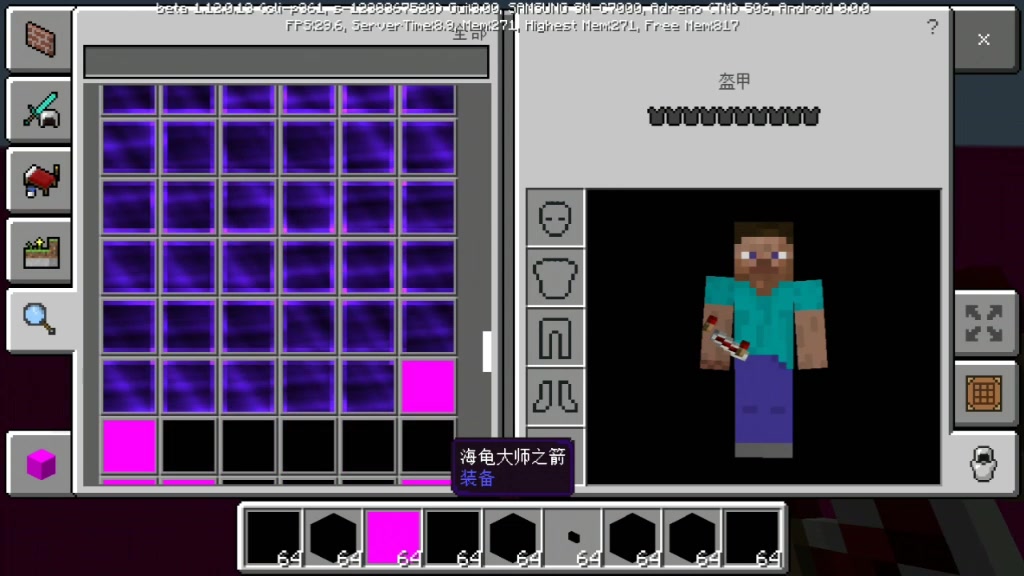Viewport: 1024px width, 576px height.
Task: Select the second hotbar slot with black hexagon
Action: (x=333, y=537)
